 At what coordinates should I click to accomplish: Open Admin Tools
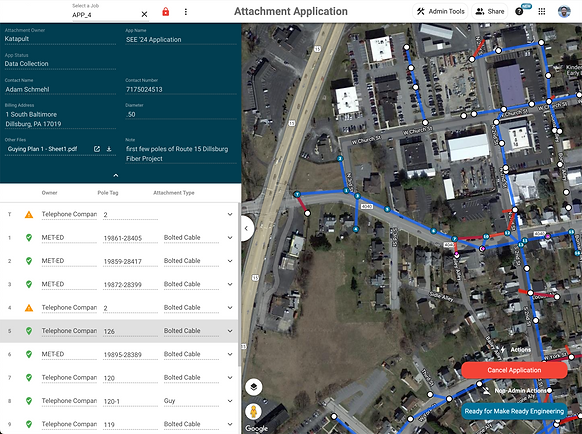pyautogui.click(x=440, y=12)
